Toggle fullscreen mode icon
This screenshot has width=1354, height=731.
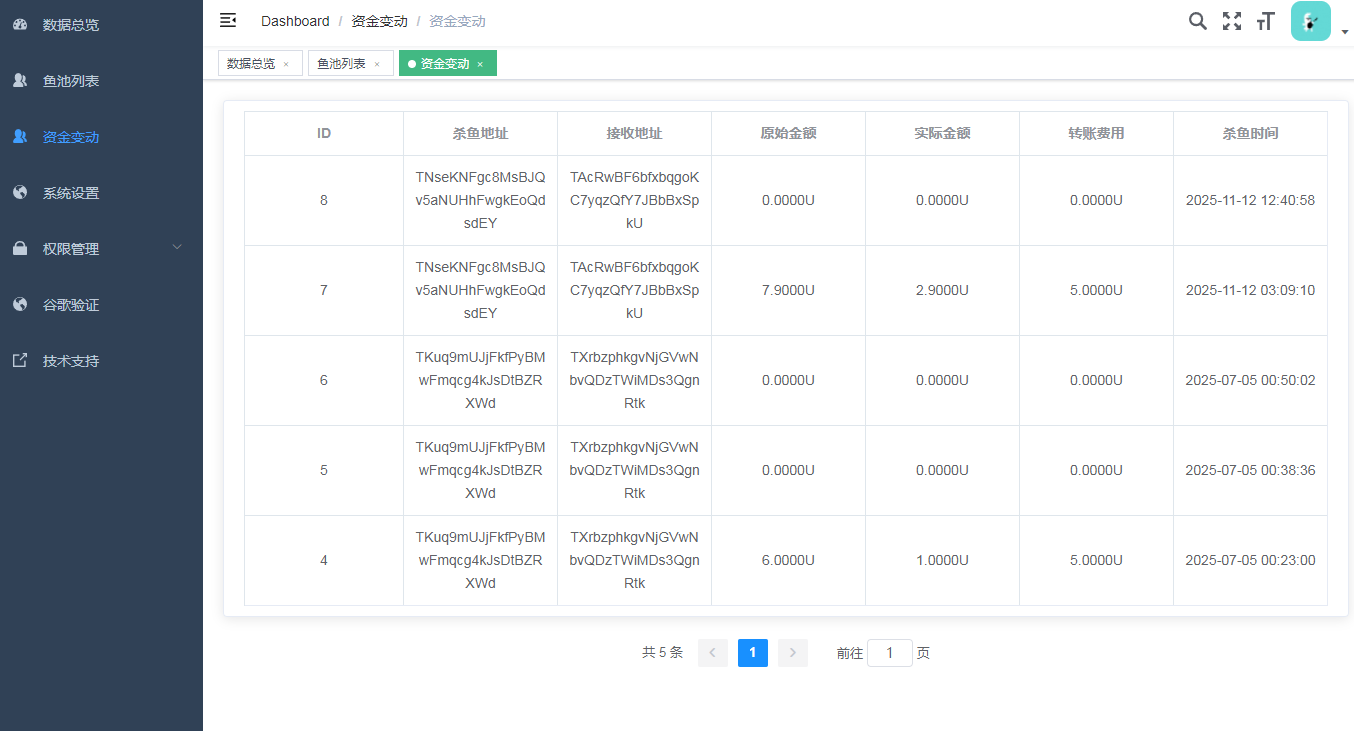click(x=1231, y=21)
